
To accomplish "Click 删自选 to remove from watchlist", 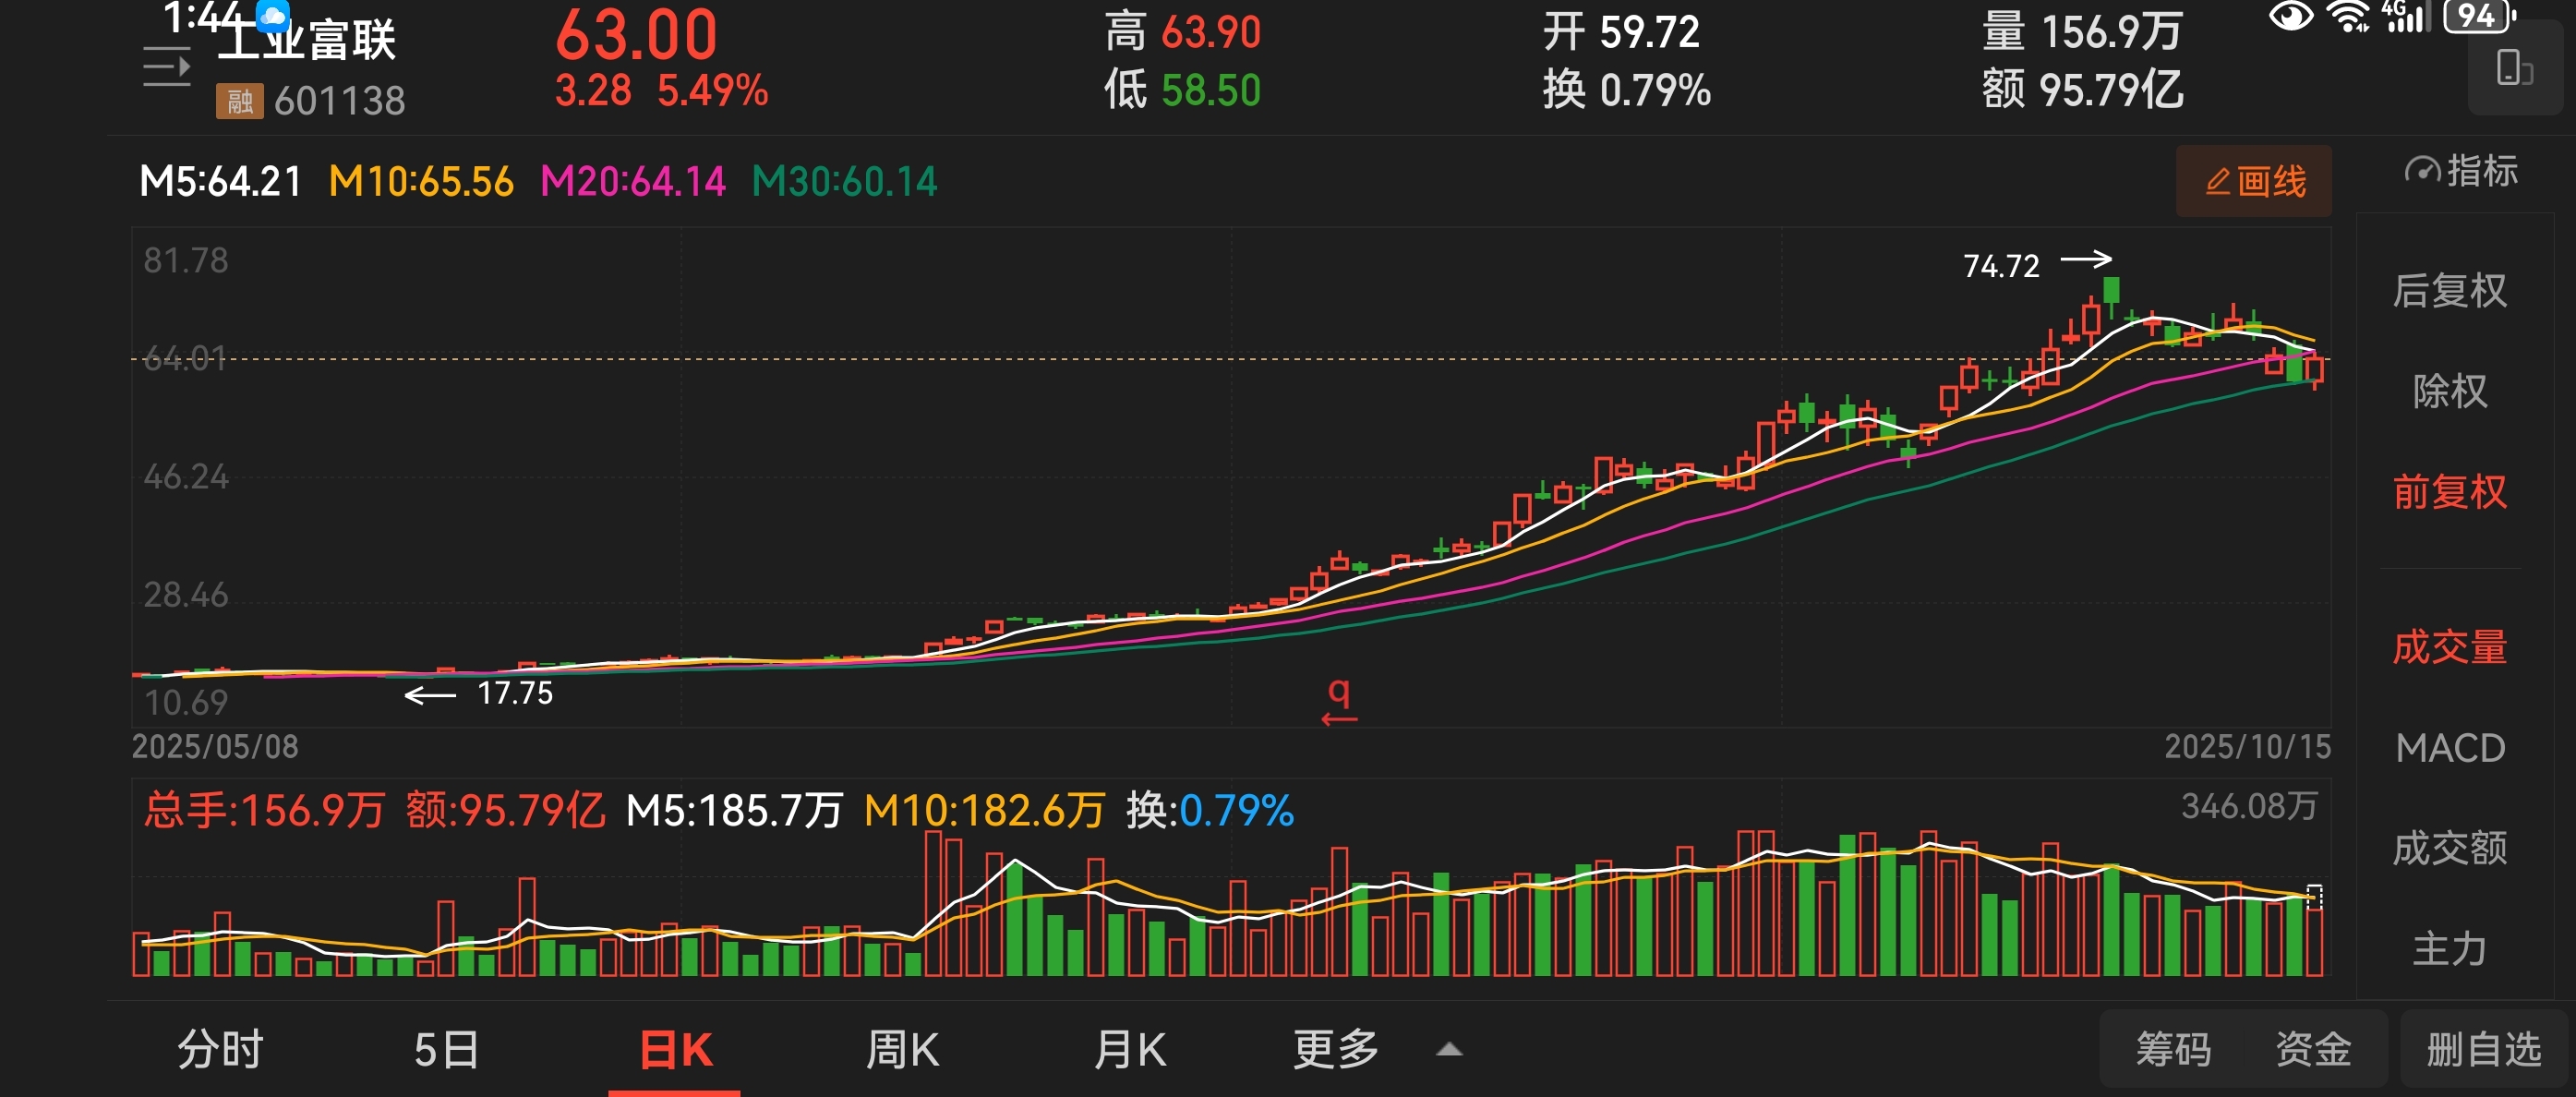I will point(2483,1049).
